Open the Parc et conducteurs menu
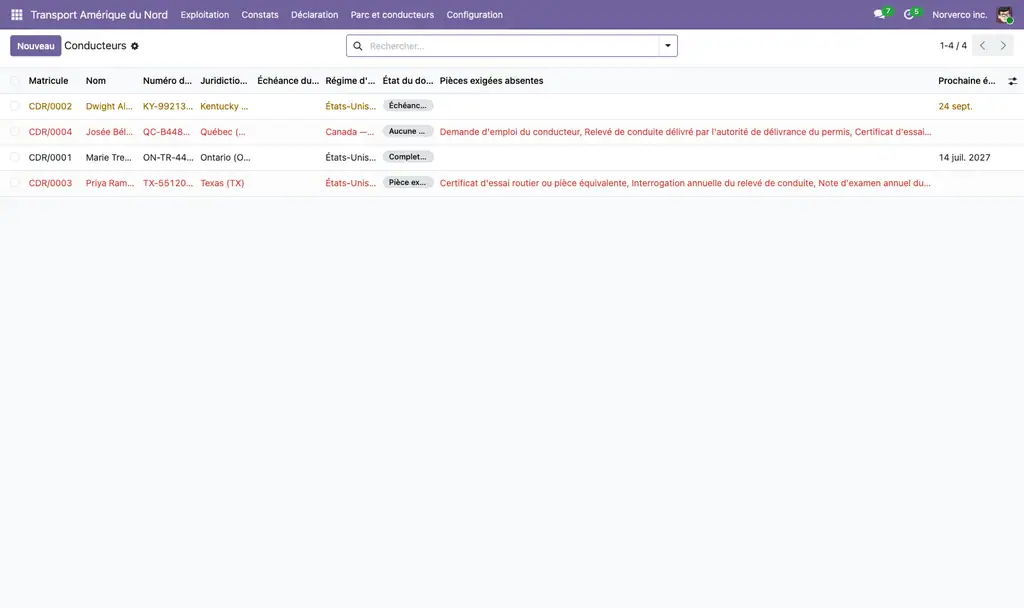This screenshot has width=1024, height=608. pyautogui.click(x=392, y=14)
